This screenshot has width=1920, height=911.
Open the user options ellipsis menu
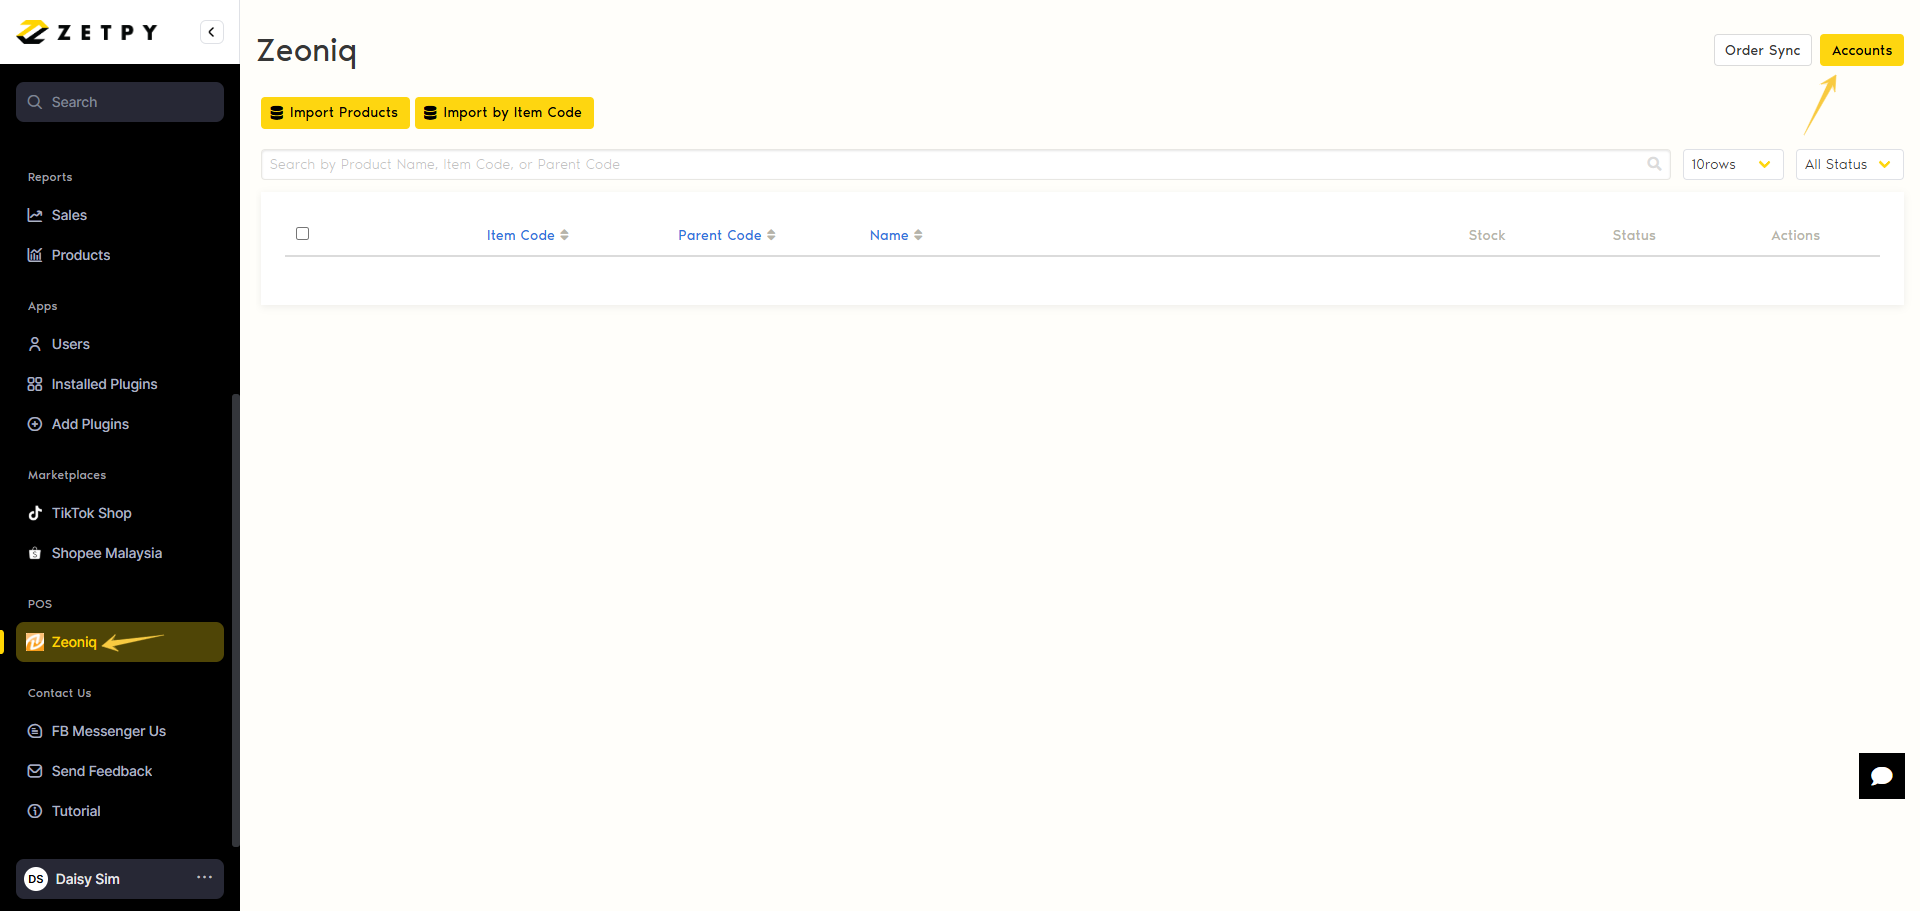pos(204,877)
